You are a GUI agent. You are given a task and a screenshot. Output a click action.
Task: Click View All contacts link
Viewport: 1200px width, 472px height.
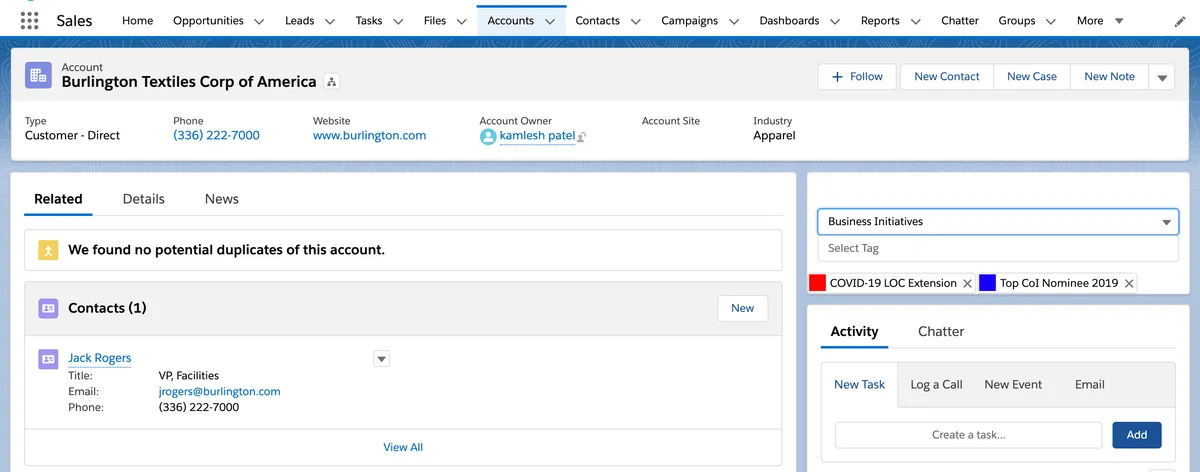[403, 447]
